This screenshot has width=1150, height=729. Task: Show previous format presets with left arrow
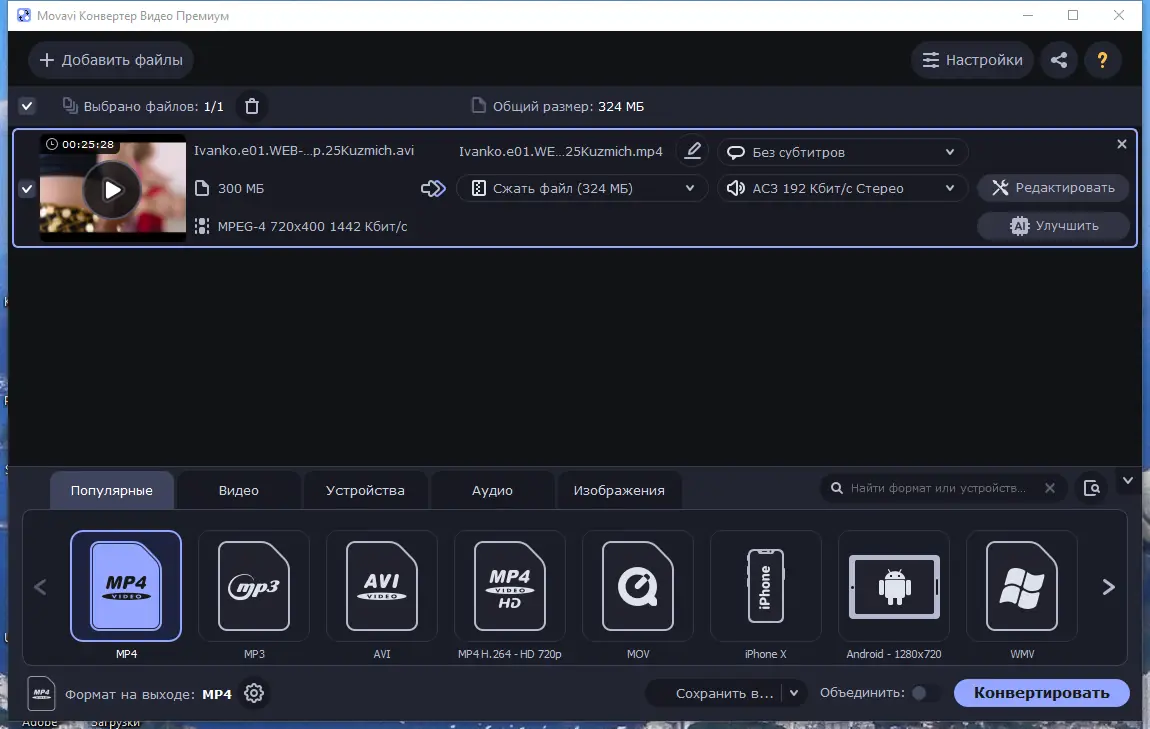40,587
